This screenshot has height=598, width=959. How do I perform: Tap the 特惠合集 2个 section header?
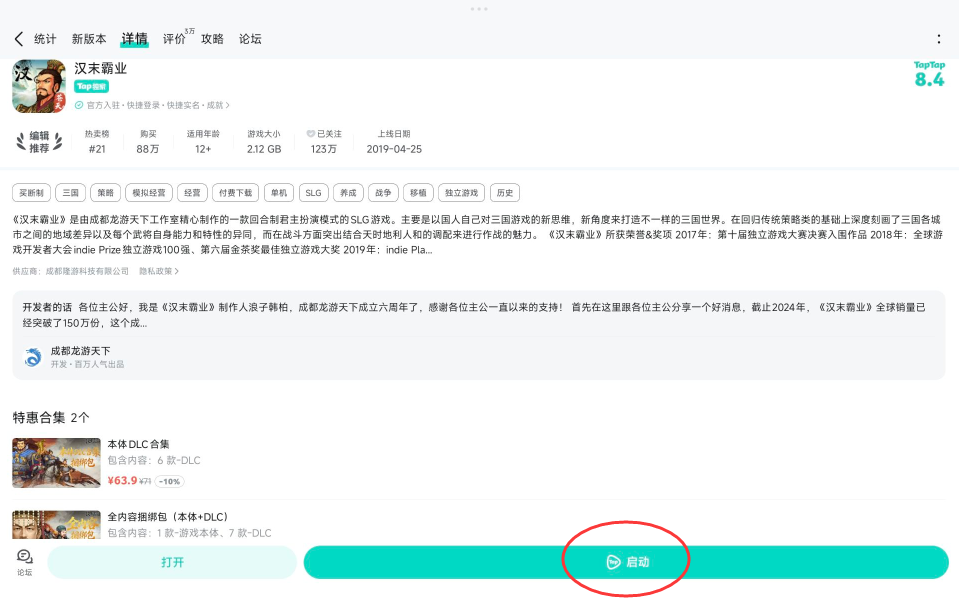click(51, 418)
